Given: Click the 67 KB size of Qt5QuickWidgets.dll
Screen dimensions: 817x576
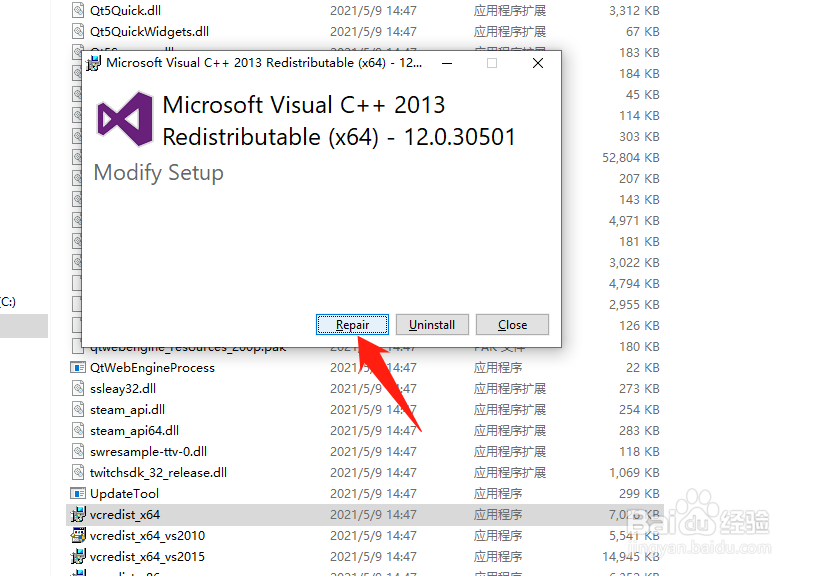Looking at the screenshot, I should click(642, 31).
